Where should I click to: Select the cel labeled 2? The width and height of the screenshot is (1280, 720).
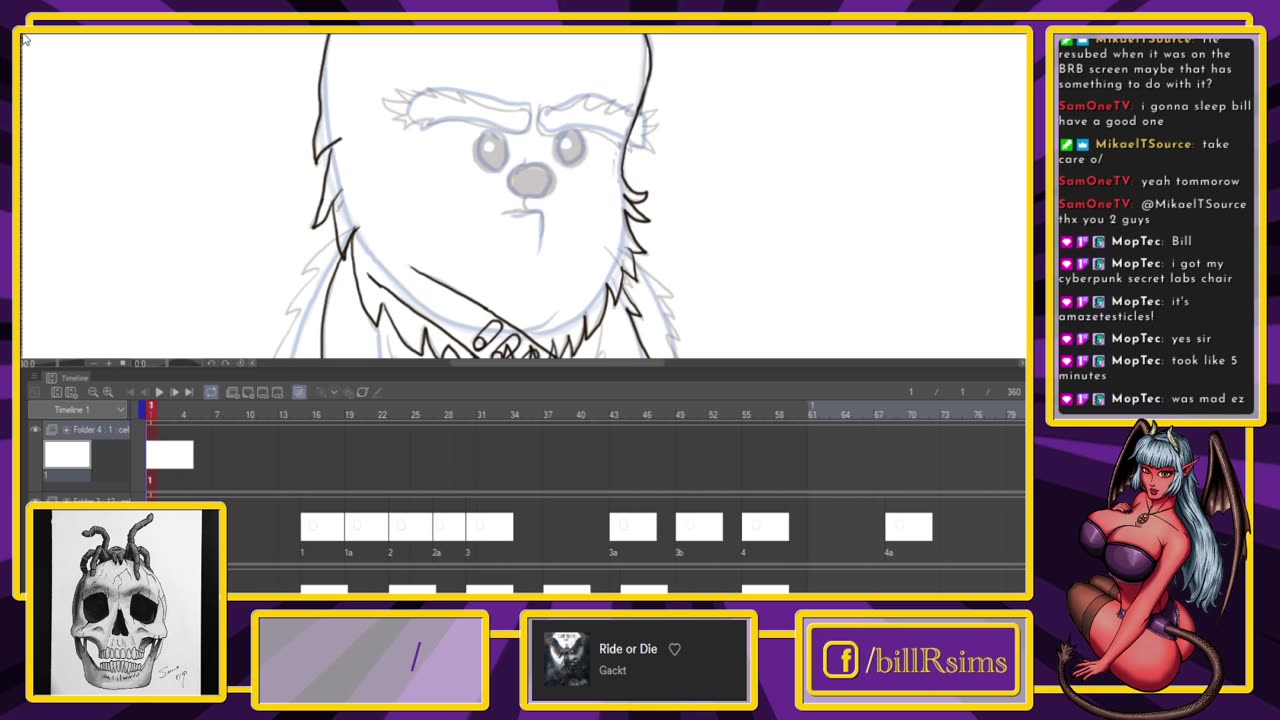pos(410,527)
